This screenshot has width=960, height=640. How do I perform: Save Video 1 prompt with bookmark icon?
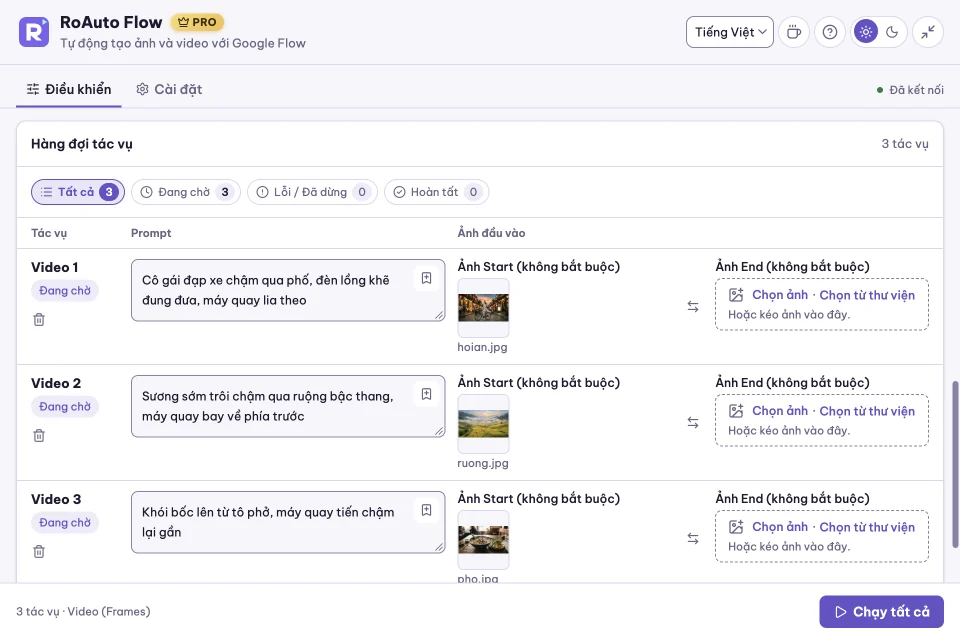427,278
